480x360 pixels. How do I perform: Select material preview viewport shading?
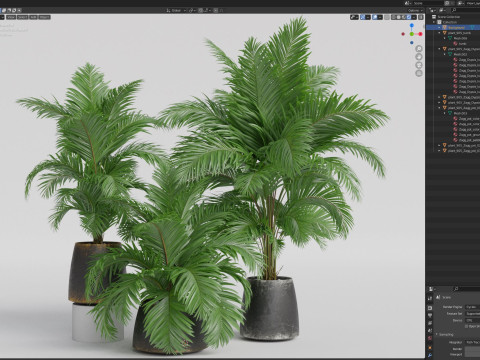[x=404, y=17]
